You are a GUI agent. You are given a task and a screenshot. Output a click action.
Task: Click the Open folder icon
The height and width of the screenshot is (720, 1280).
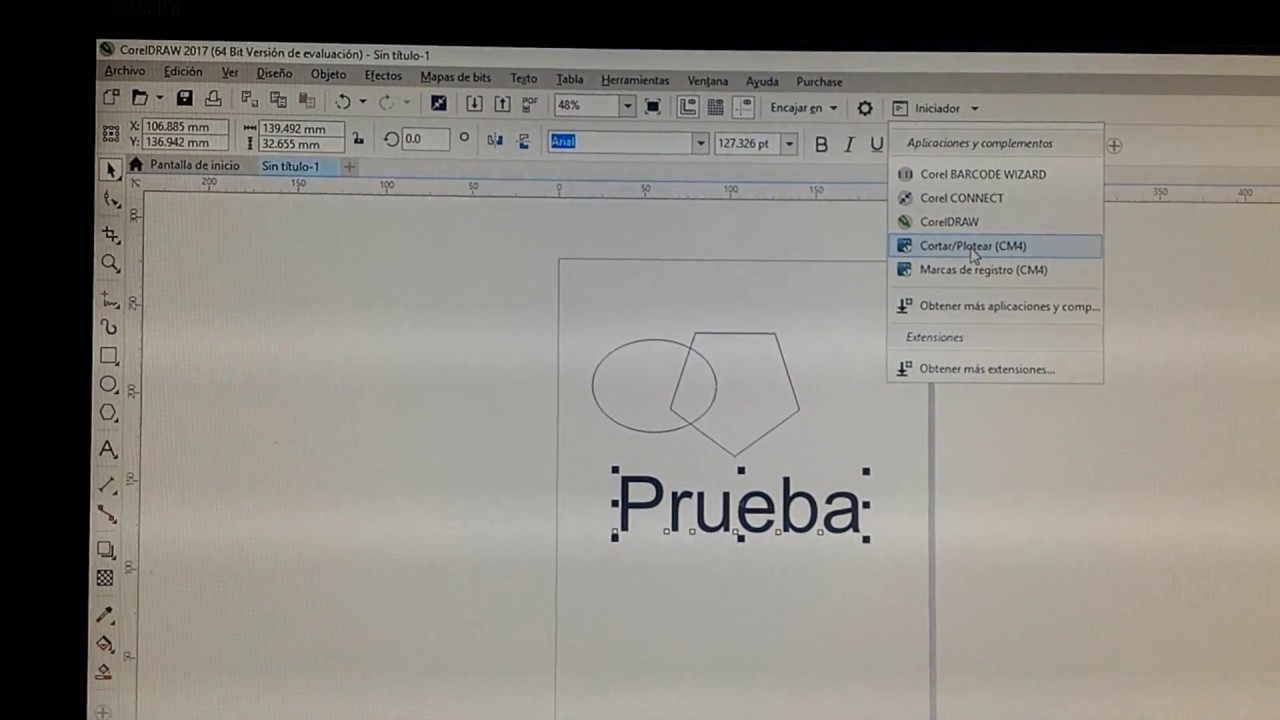tap(140, 98)
